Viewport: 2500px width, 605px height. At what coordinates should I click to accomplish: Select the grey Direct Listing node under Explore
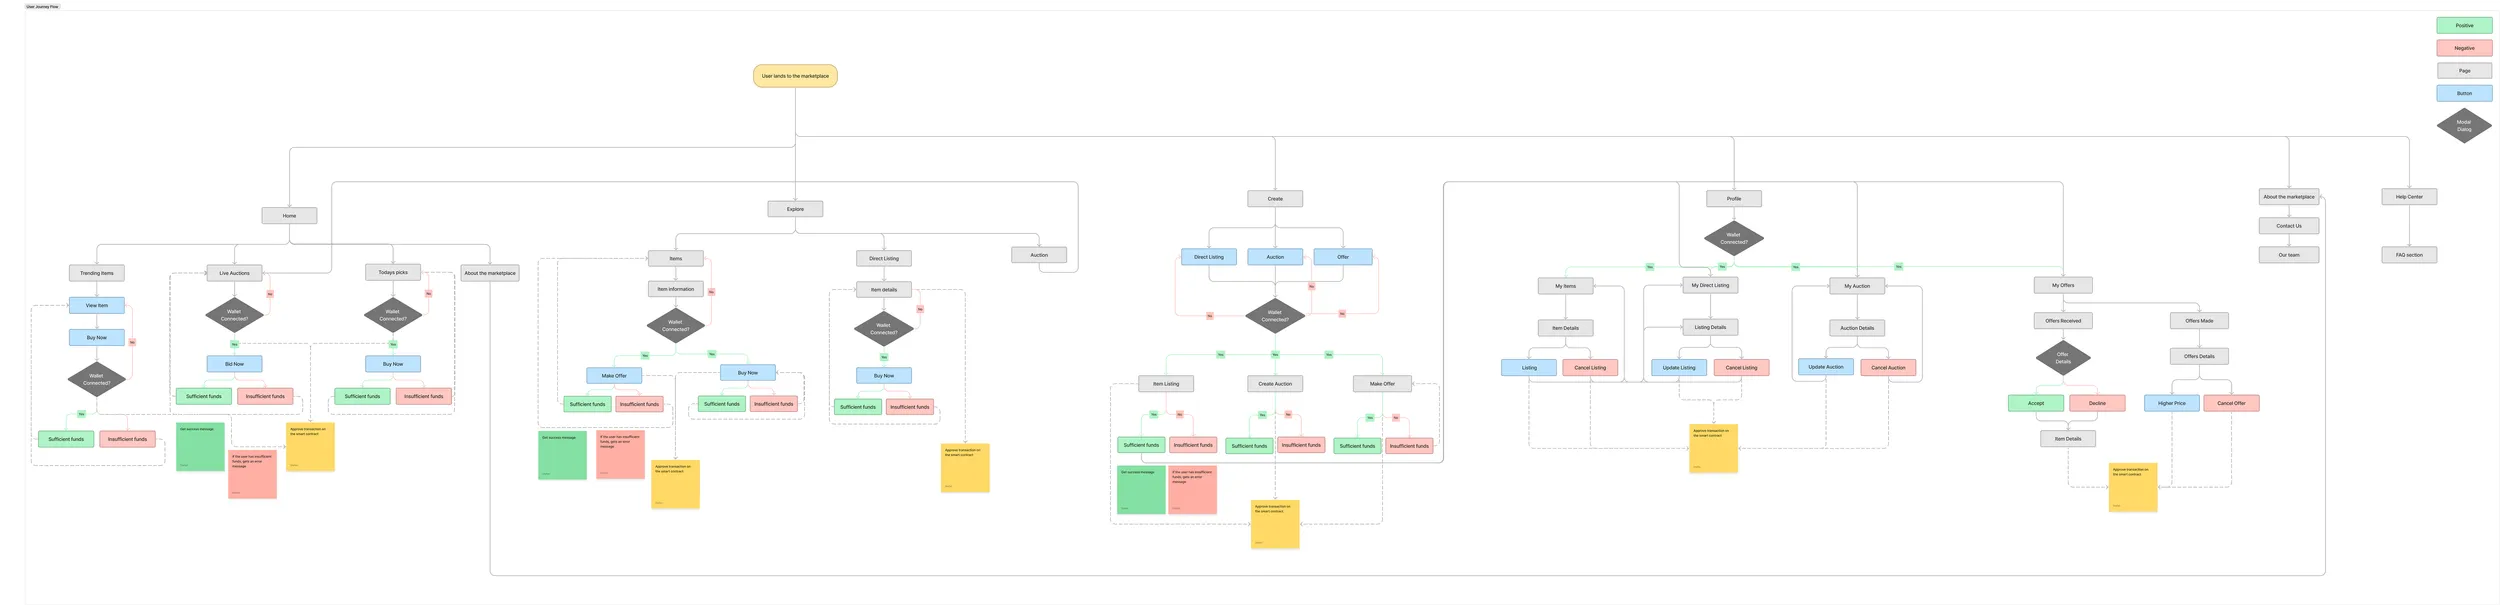point(884,259)
